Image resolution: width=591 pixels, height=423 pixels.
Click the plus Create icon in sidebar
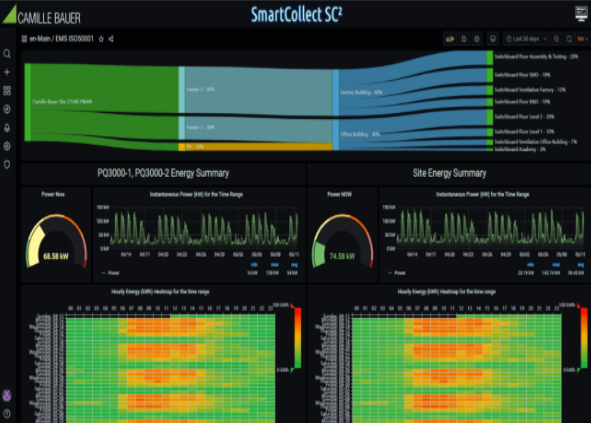pyautogui.click(x=7, y=72)
